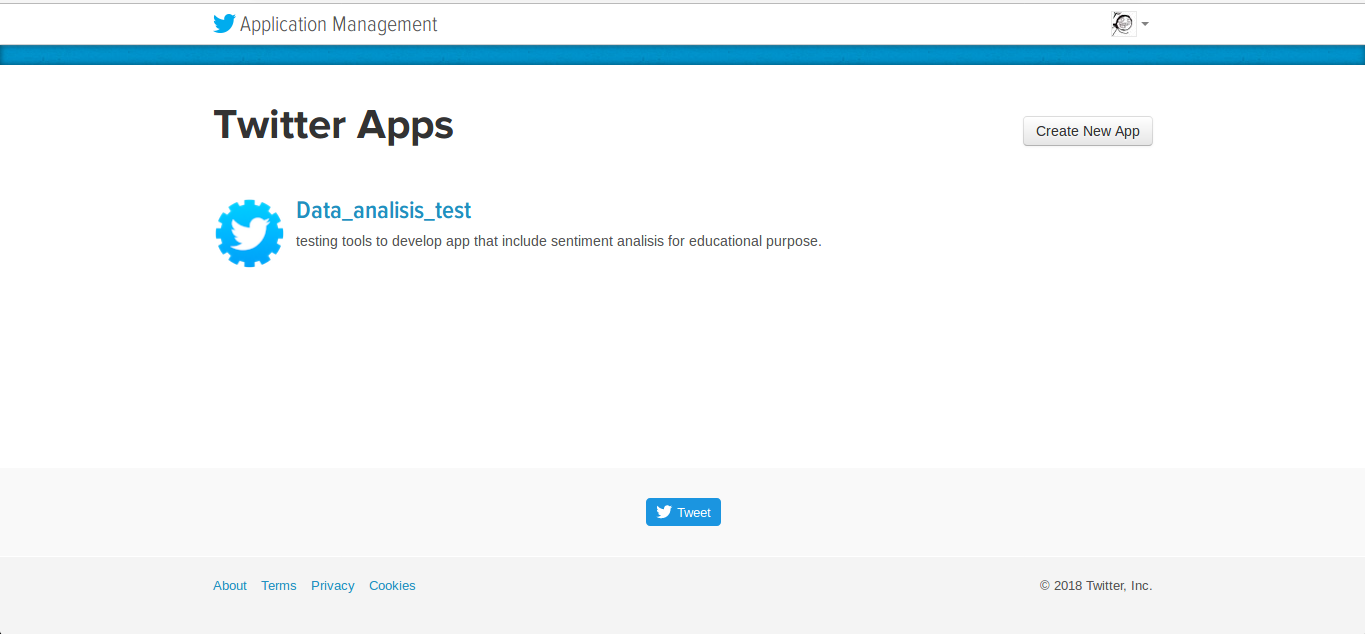Open the Cookies footer link

392,586
